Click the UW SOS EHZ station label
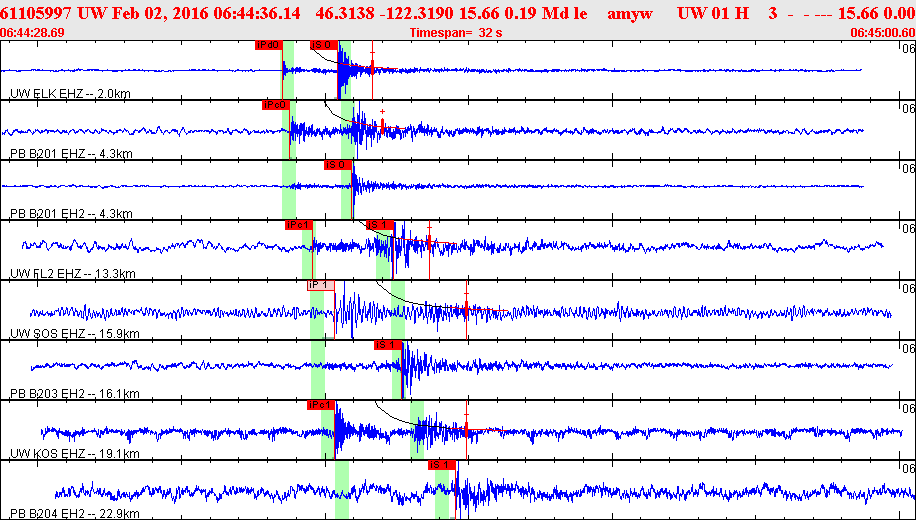 click(74, 333)
